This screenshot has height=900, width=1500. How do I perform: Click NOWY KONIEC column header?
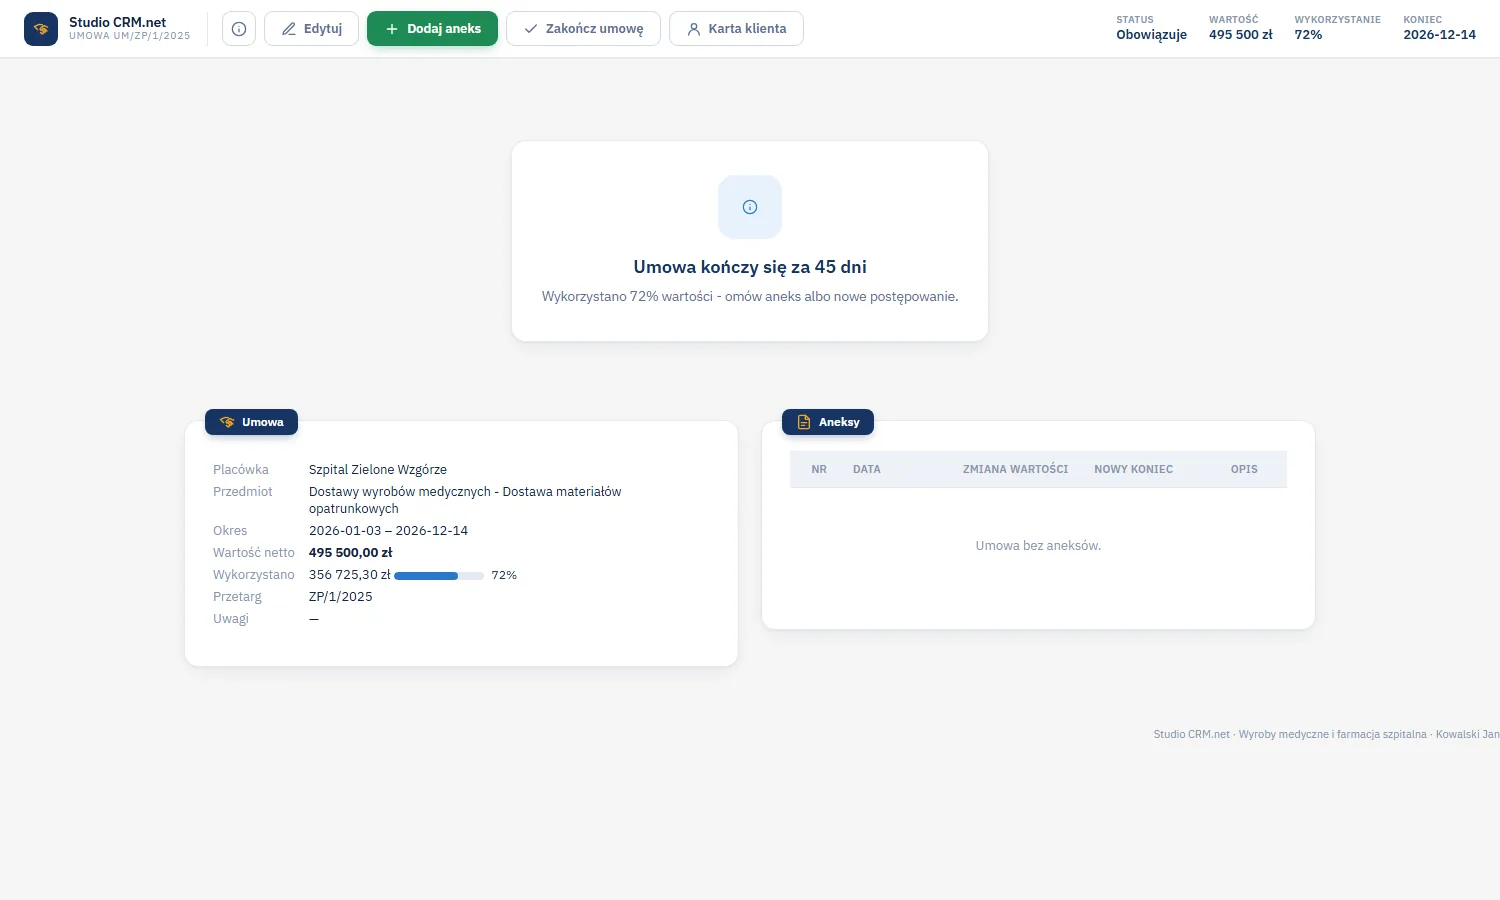pyautogui.click(x=1133, y=469)
